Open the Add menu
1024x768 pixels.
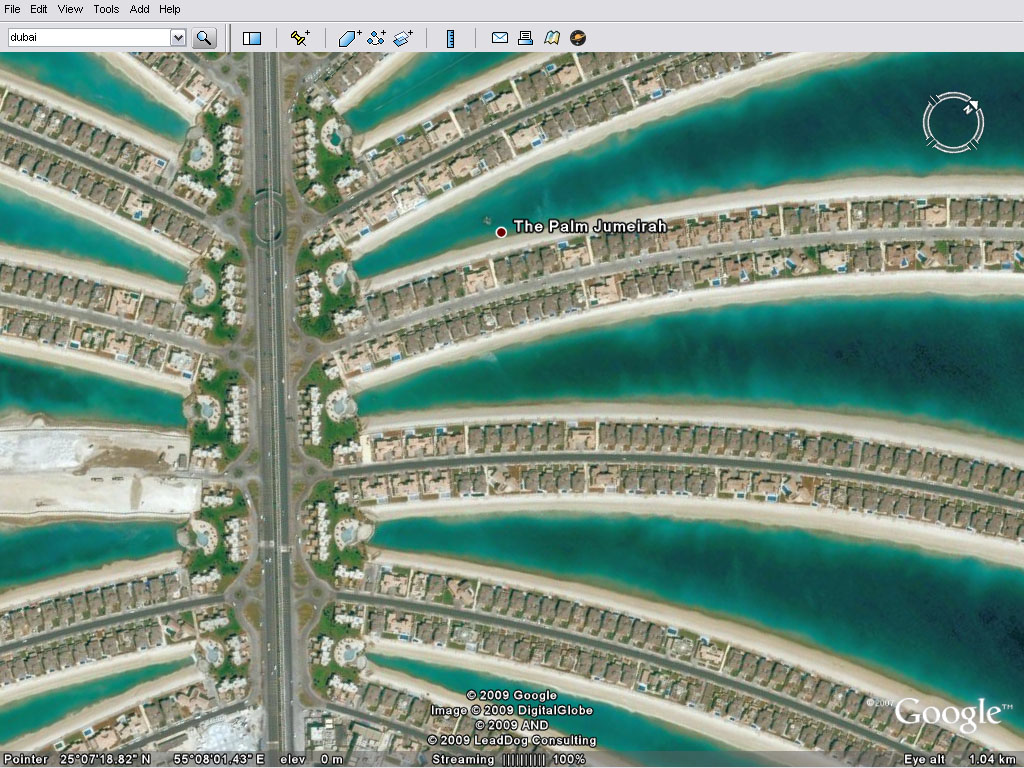click(x=139, y=9)
